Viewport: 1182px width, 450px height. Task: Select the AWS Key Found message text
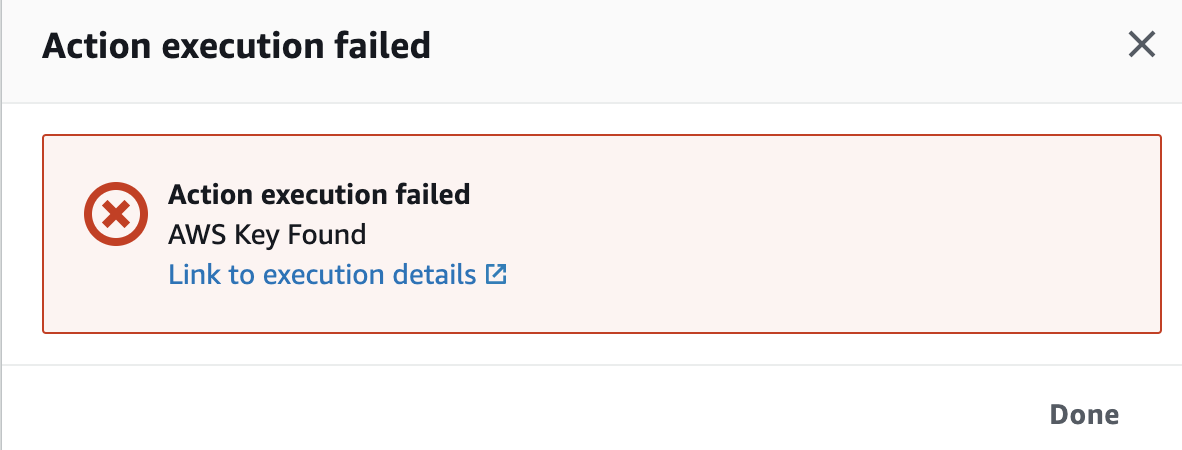[267, 235]
